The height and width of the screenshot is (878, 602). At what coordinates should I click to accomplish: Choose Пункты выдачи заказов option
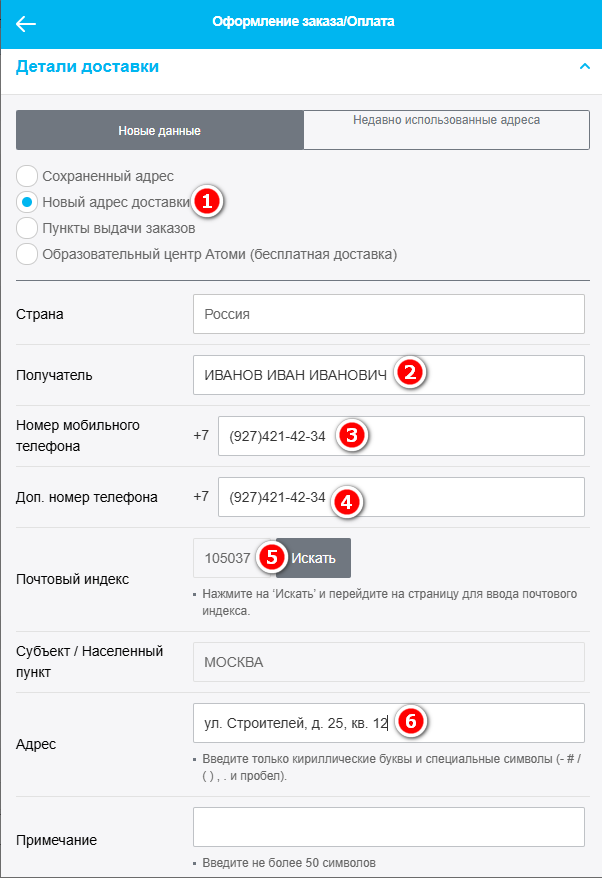(28, 228)
